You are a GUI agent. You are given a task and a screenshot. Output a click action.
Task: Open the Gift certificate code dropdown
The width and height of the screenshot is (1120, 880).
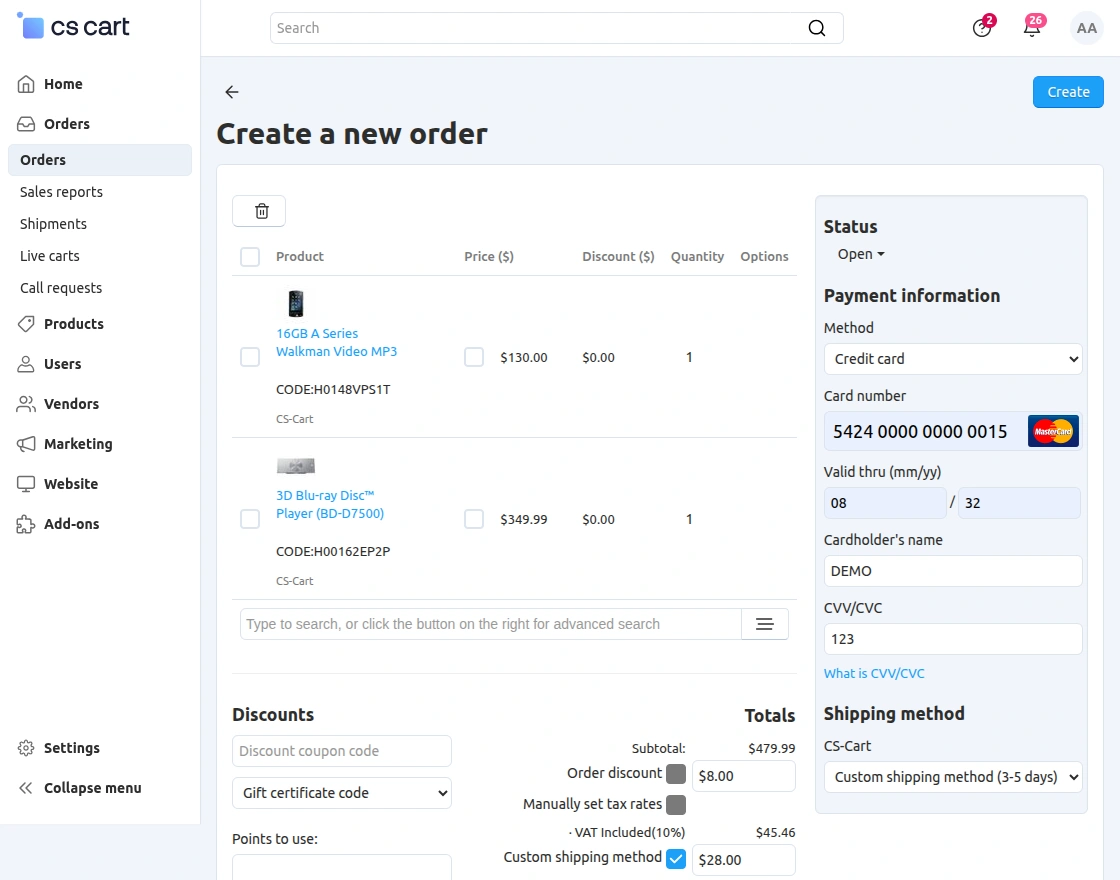pos(341,793)
